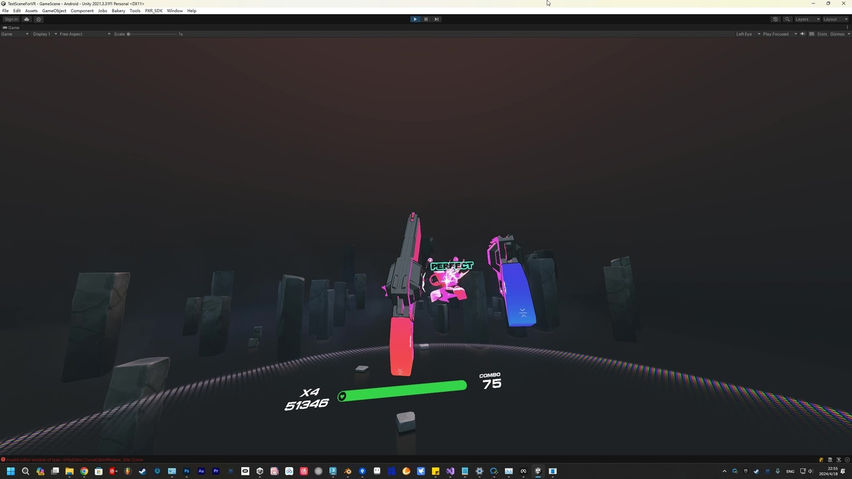Open the Bakery menu
This screenshot has width=852, height=479.
coord(118,11)
